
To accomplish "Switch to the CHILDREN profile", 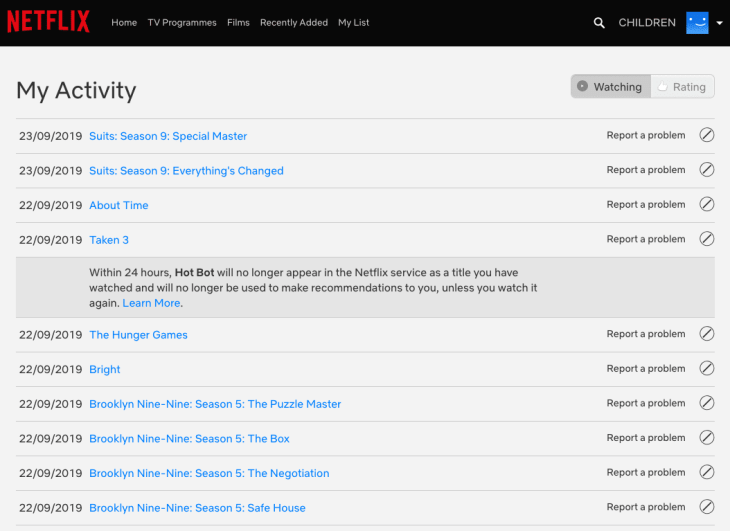I will tap(647, 22).
